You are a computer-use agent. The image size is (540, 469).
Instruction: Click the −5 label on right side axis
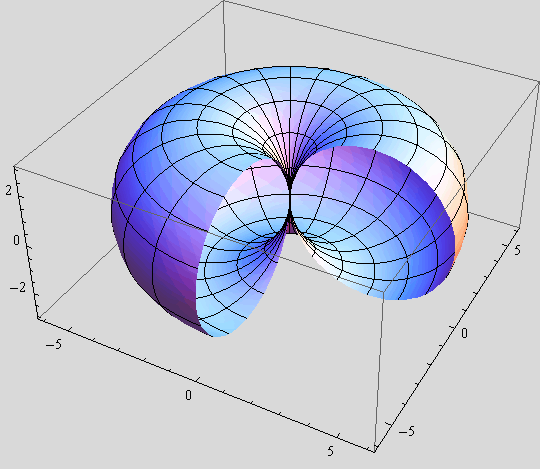407,431
